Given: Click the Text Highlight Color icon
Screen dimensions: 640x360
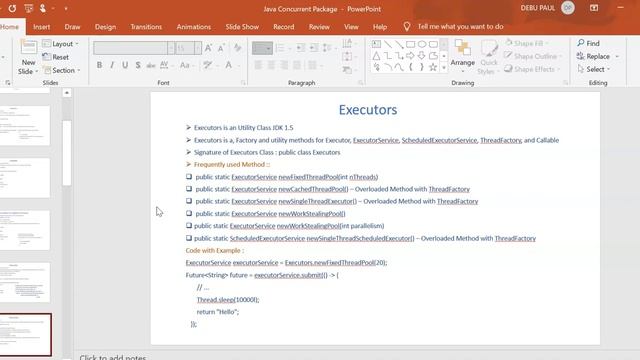Looking at the screenshot, I should (209, 65).
